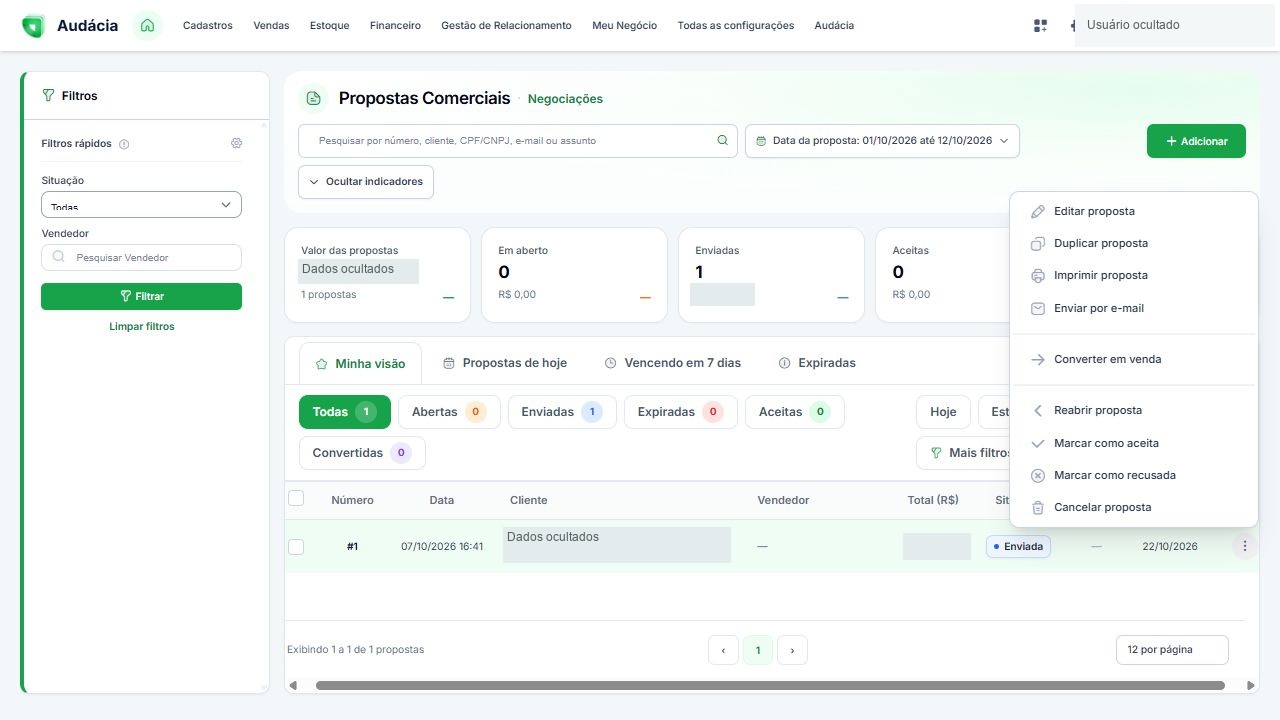1280x720 pixels.
Task: Mark proposal via Marcar como aceita
Action: (x=1134, y=443)
